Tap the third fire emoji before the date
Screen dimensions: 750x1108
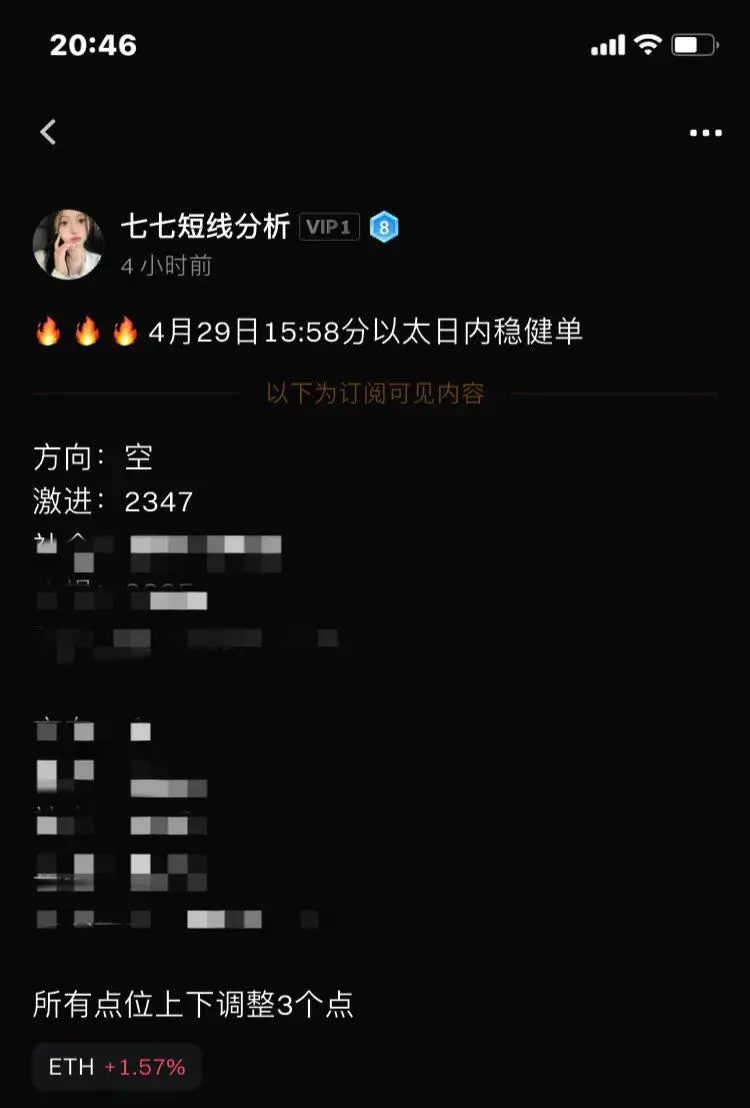pyautogui.click(x=124, y=331)
